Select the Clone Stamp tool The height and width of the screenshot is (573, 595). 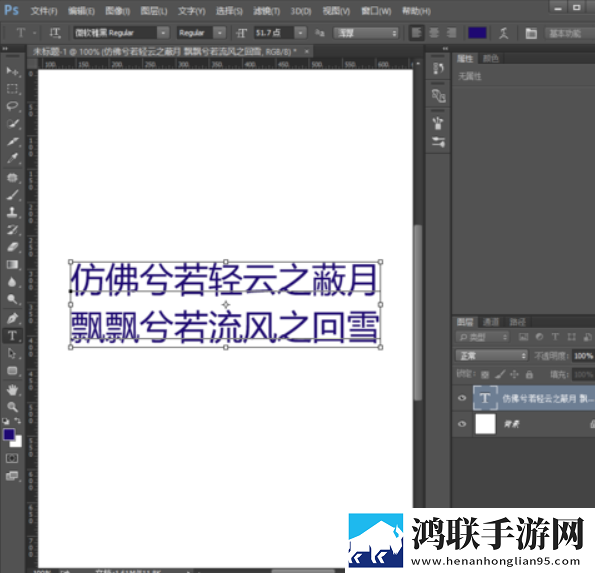pos(12,213)
